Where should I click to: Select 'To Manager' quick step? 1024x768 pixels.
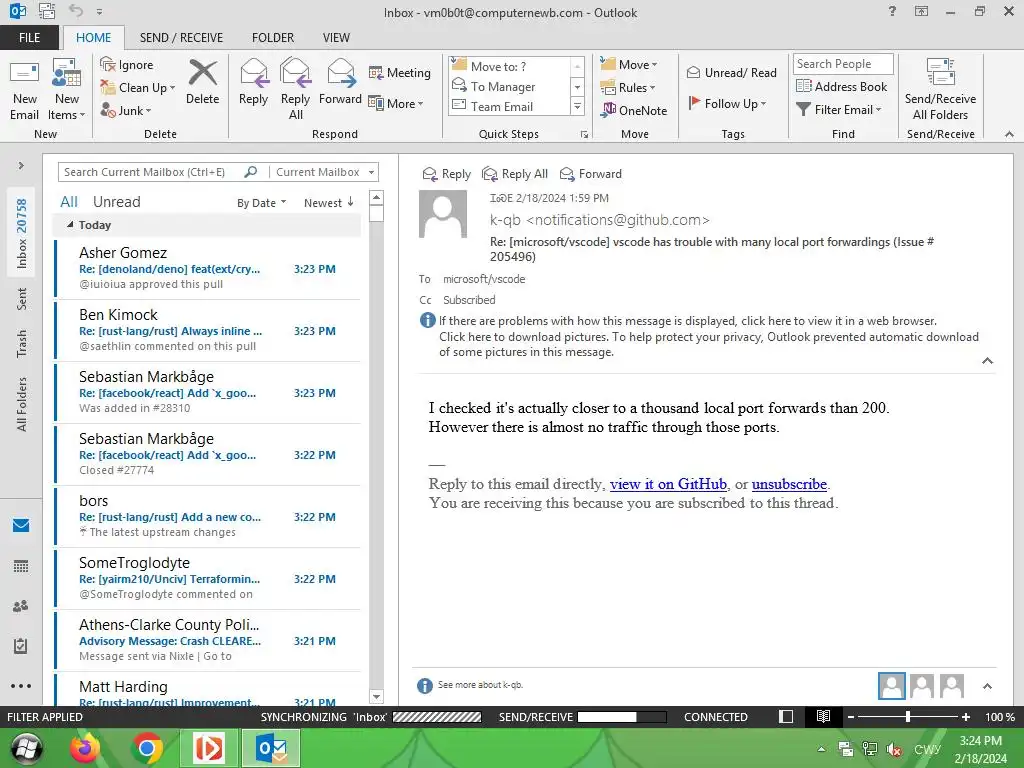pyautogui.click(x=511, y=86)
